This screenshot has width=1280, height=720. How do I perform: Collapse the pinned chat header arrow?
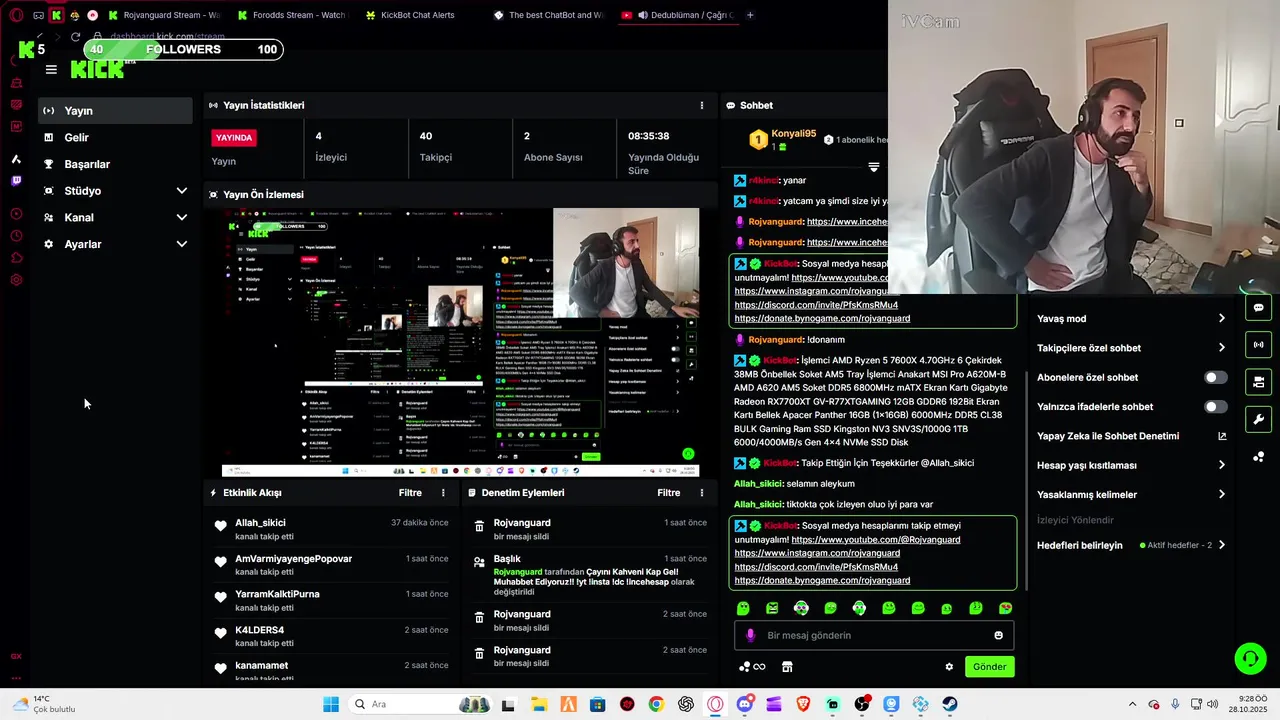pyautogui.click(x=873, y=167)
